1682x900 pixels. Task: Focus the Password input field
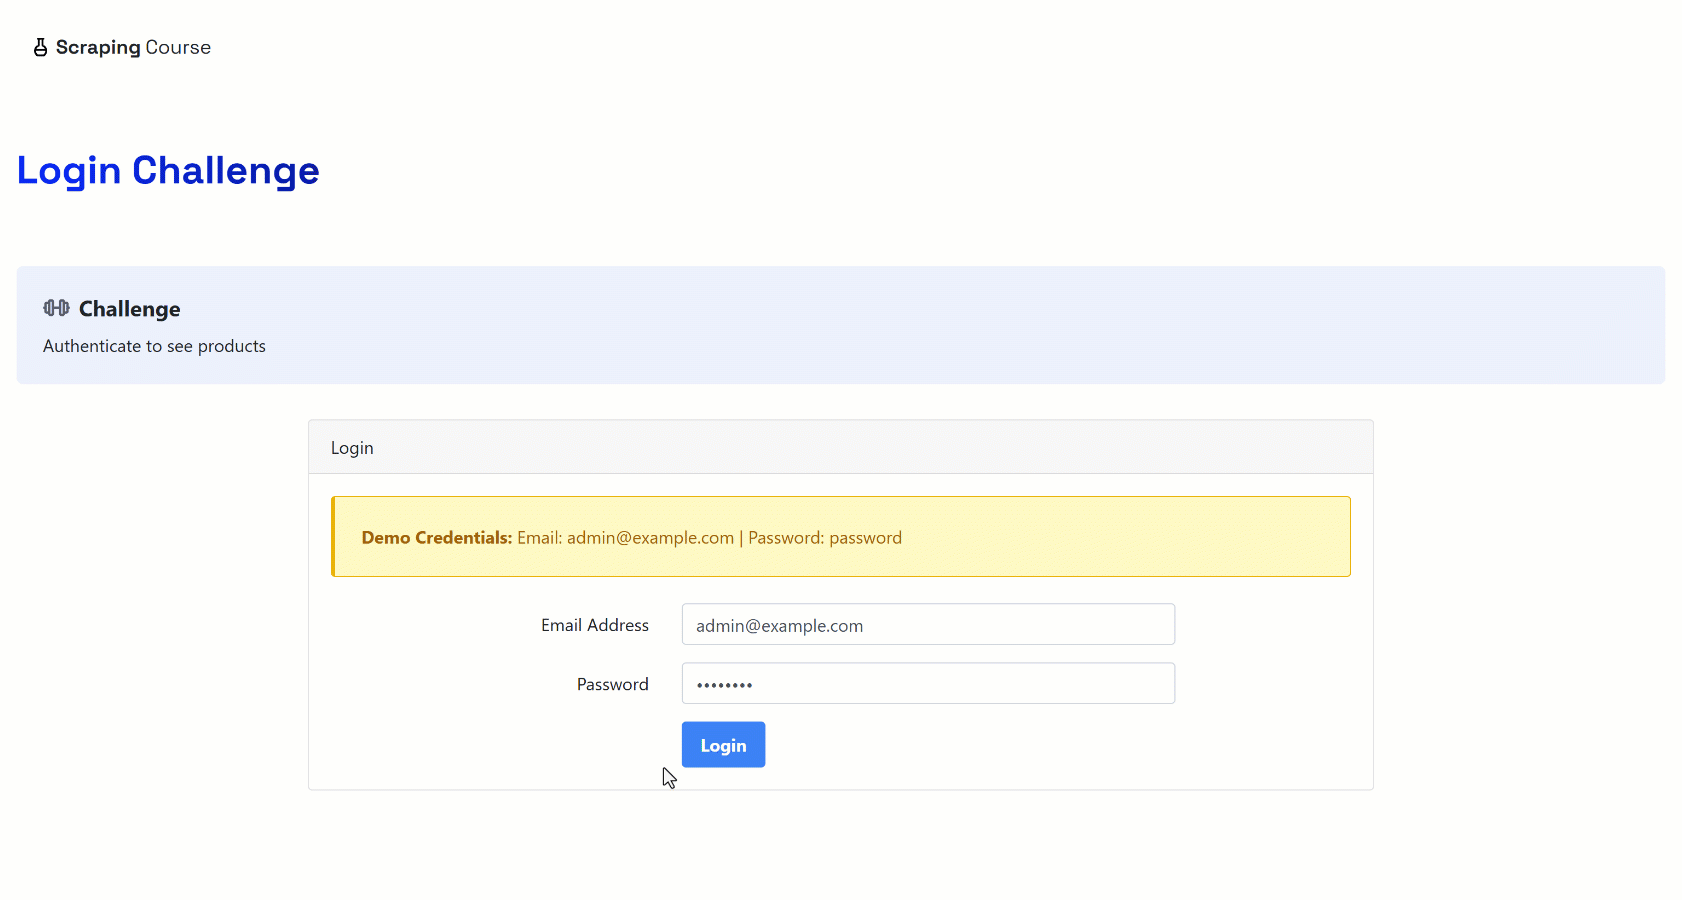click(x=928, y=683)
